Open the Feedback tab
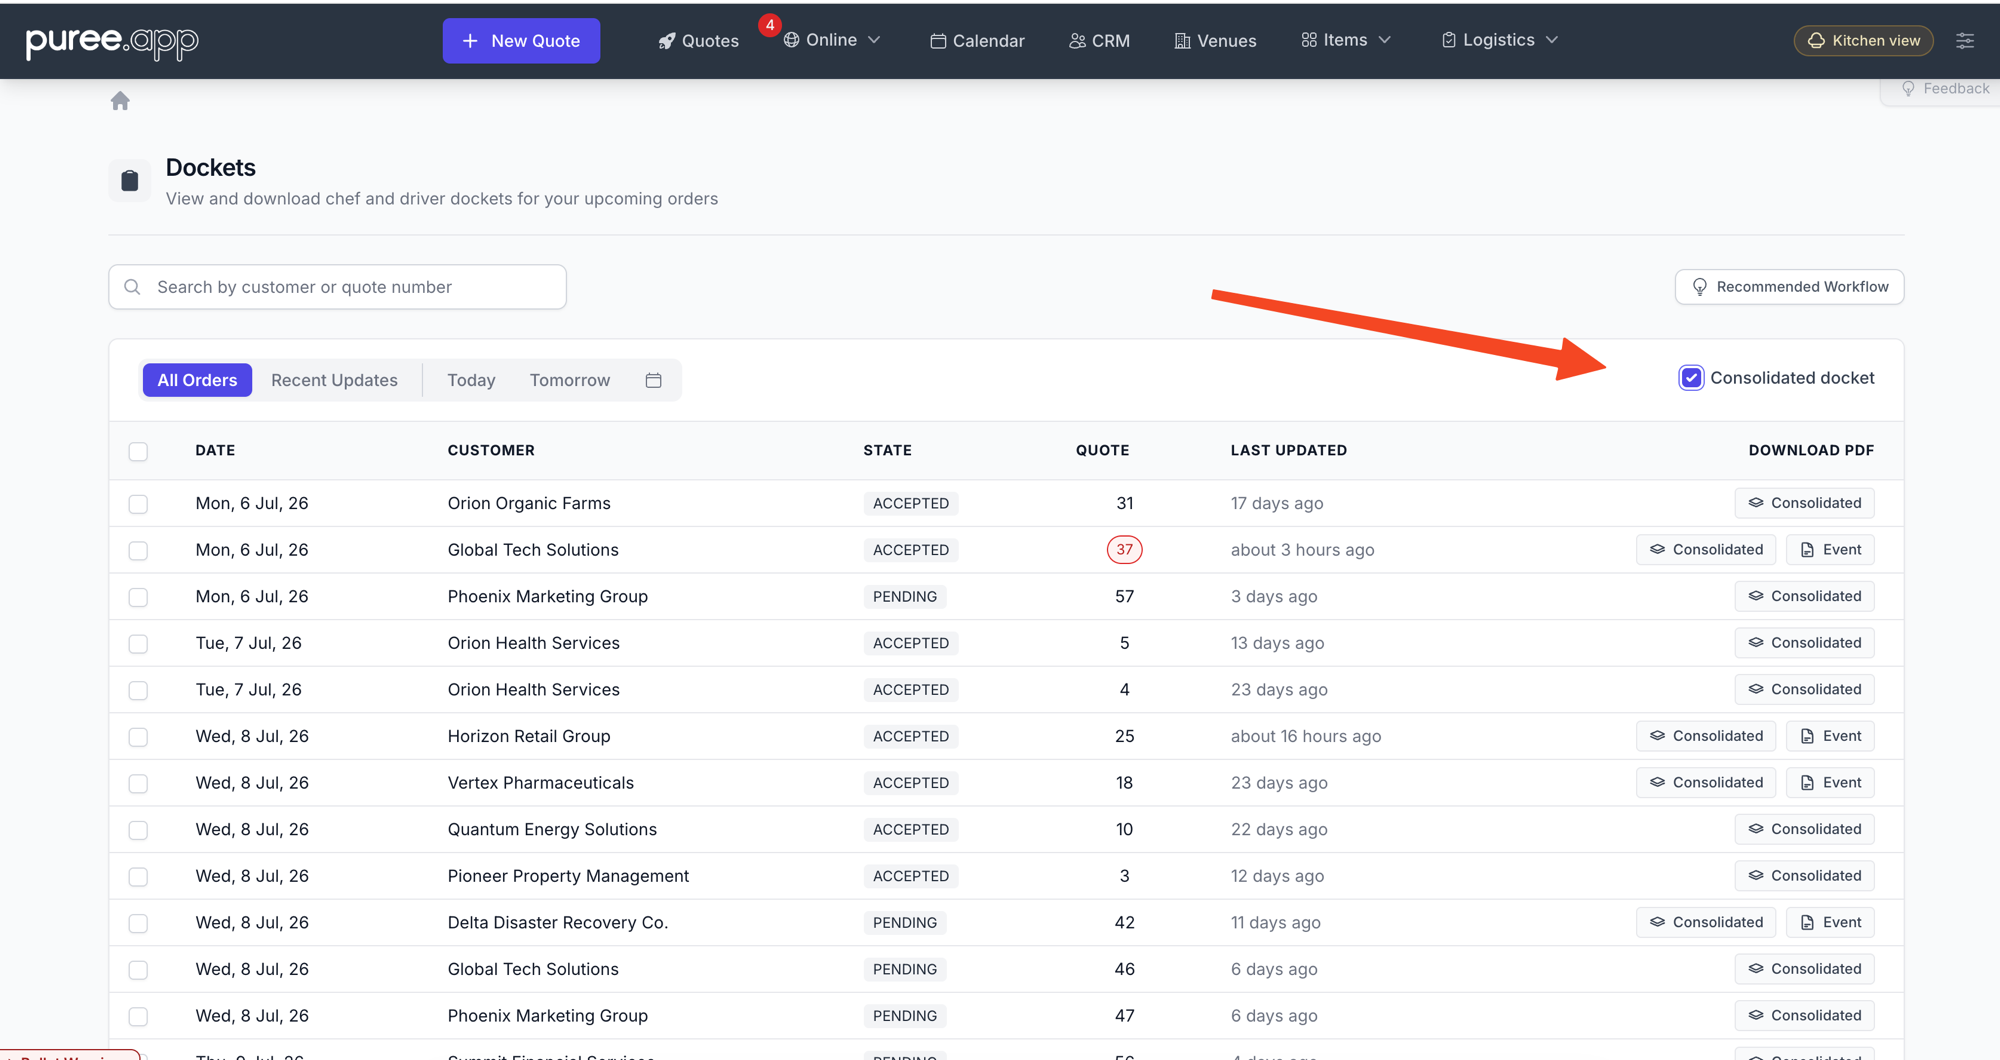 click(x=1944, y=89)
